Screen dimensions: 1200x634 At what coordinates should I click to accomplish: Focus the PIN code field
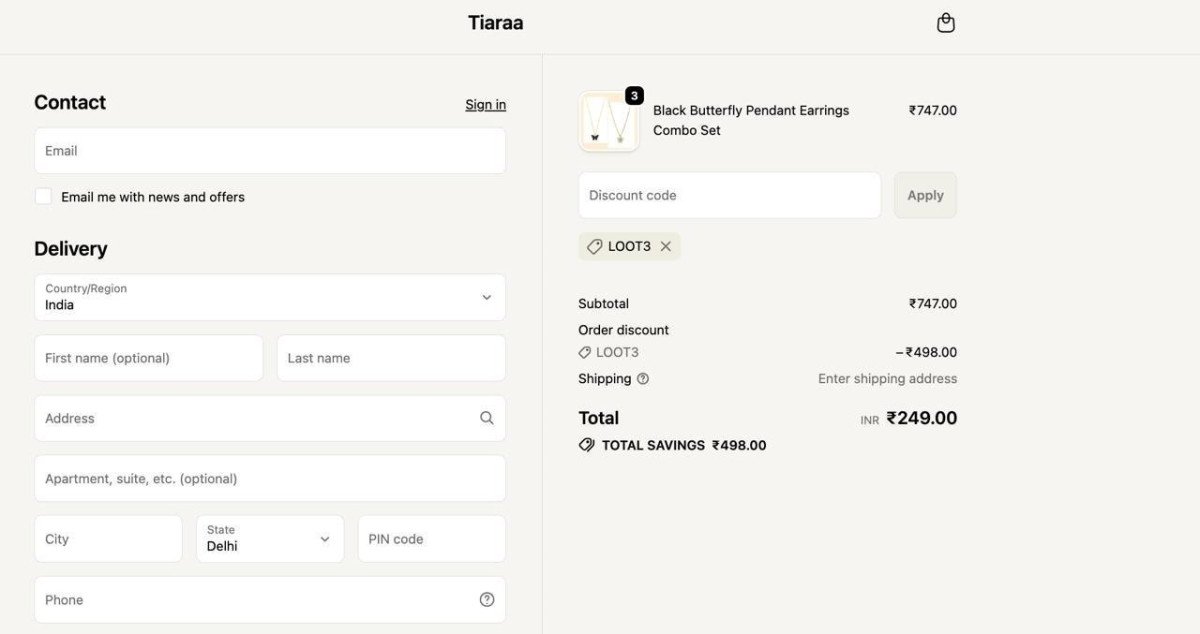pyautogui.click(x=432, y=539)
